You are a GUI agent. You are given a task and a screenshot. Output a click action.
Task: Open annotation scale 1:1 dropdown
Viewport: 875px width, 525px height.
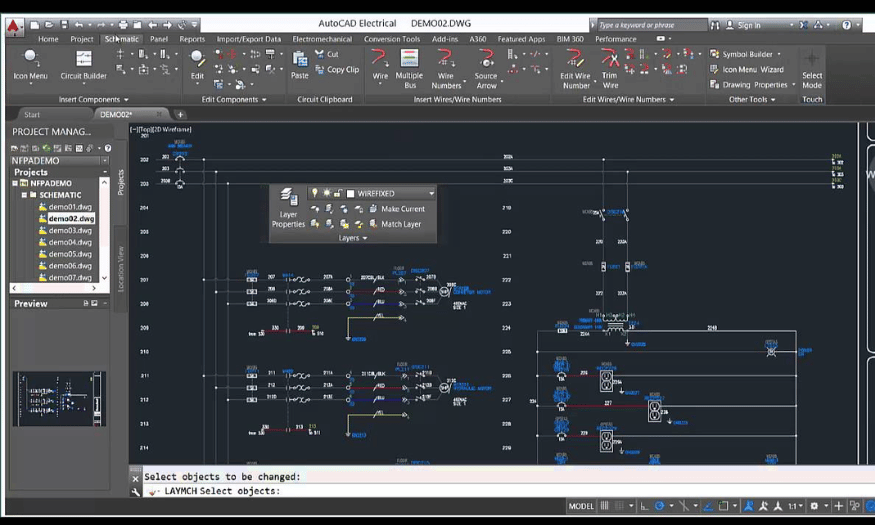pyautogui.click(x=796, y=506)
